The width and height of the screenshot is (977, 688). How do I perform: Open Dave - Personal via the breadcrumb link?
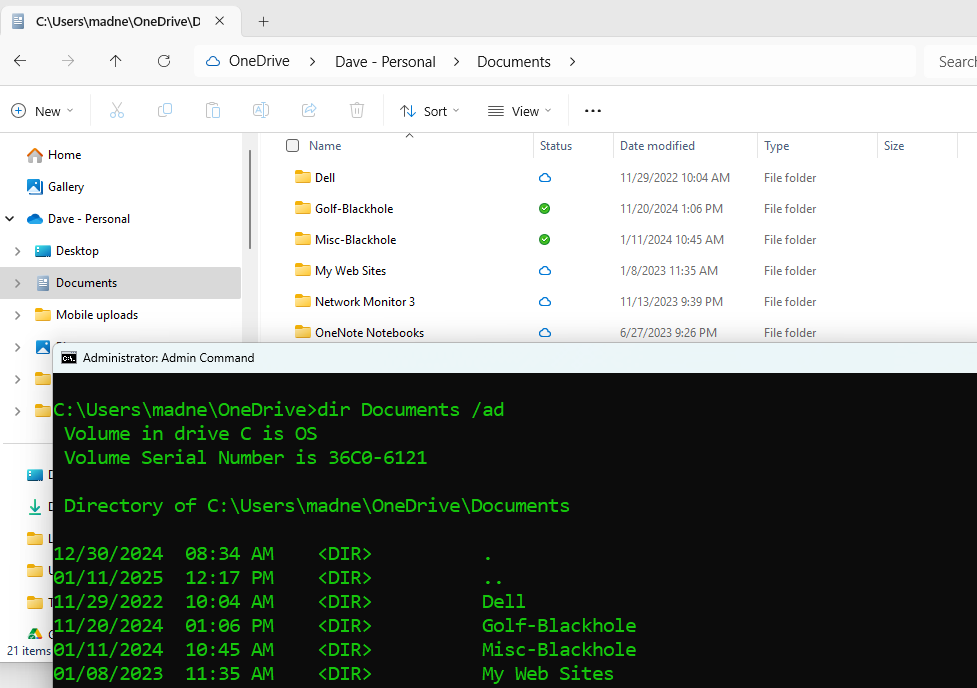click(x=385, y=61)
